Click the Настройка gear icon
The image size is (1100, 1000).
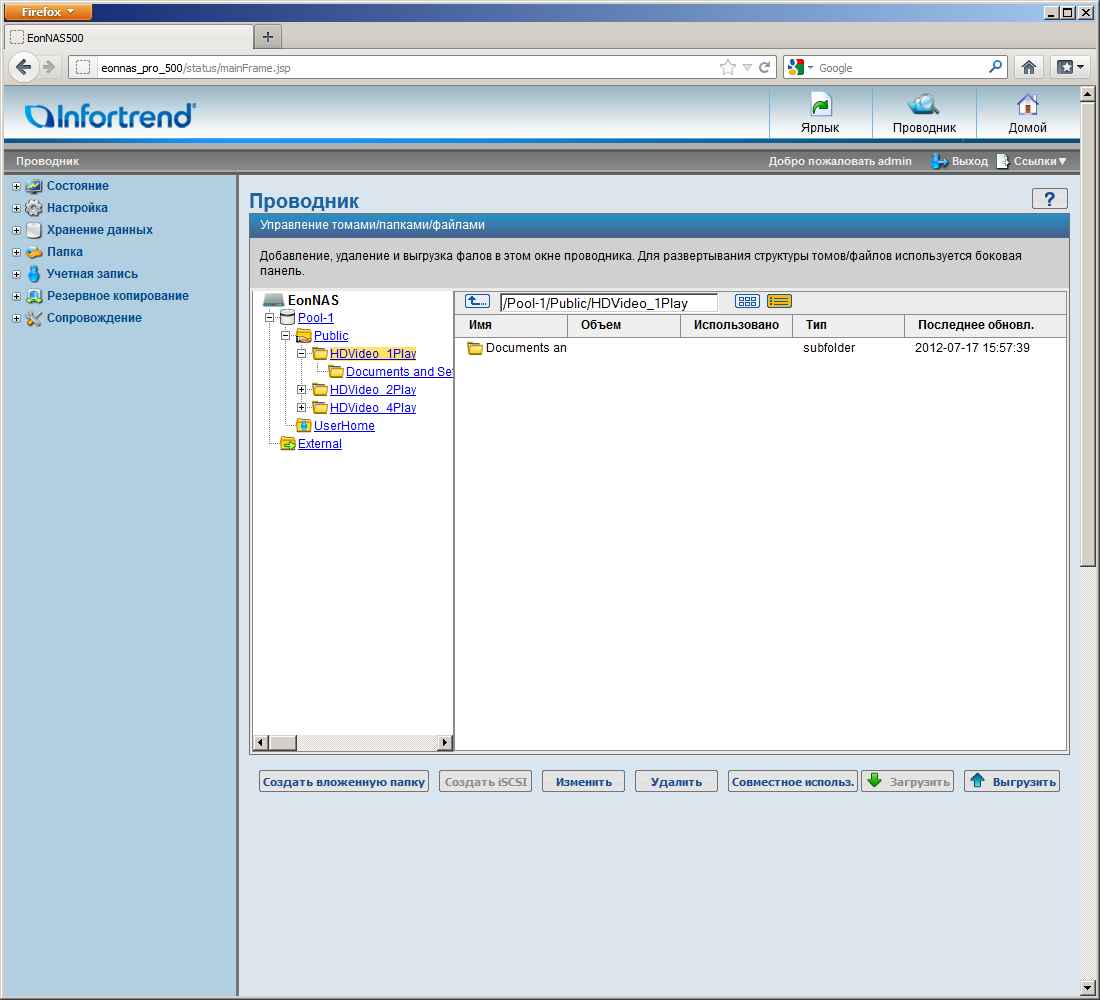(x=34, y=208)
